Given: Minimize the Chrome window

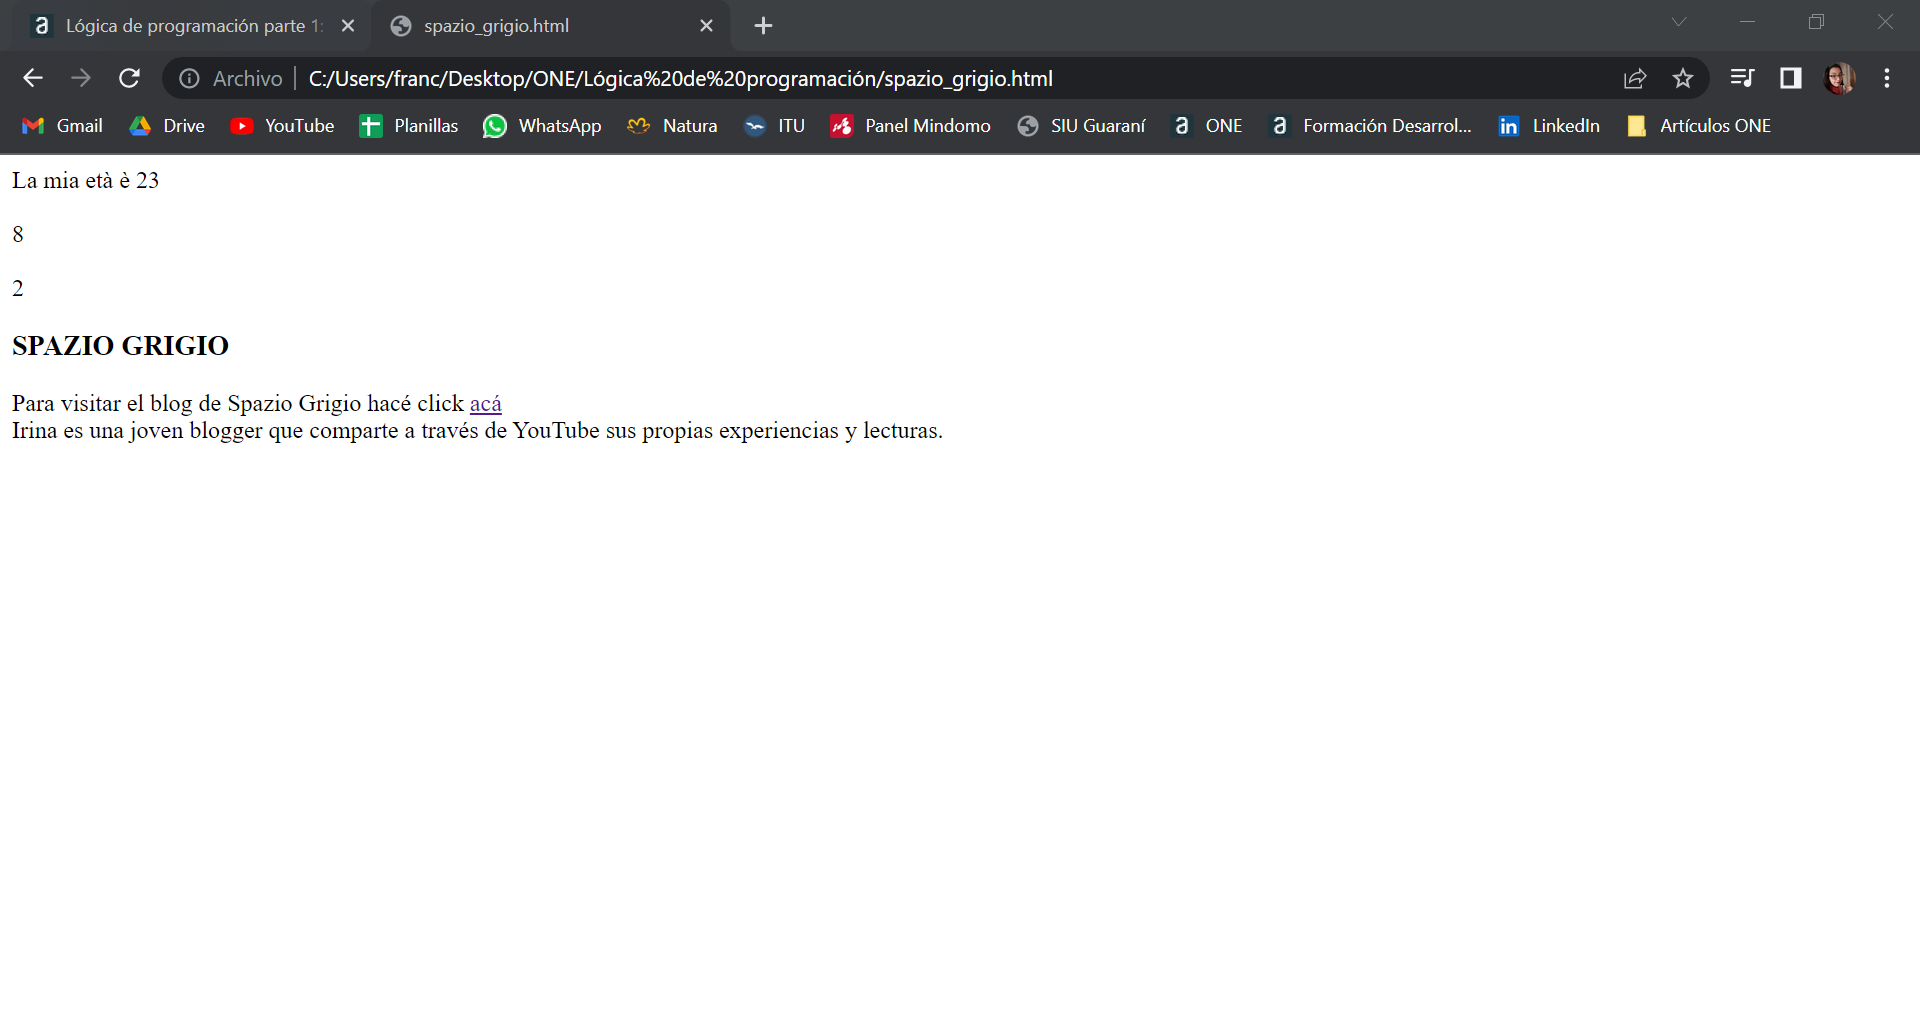Looking at the screenshot, I should pos(1748,22).
